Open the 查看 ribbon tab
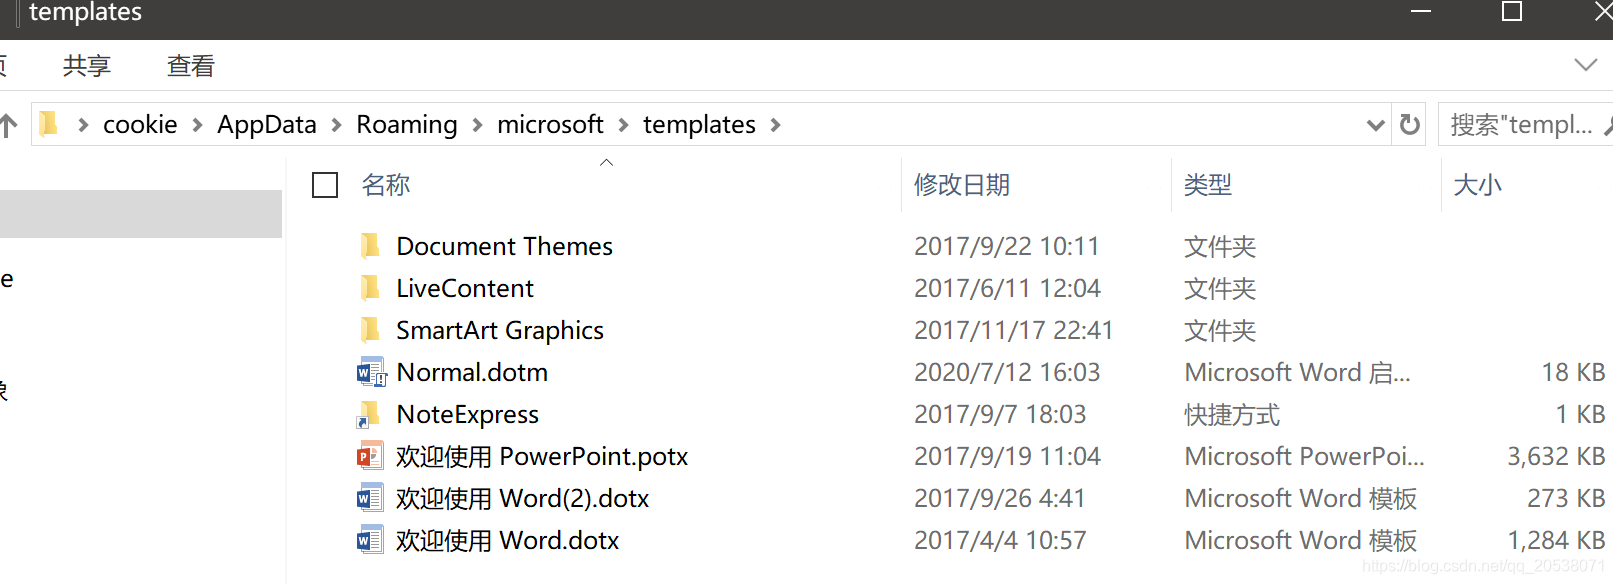The width and height of the screenshot is (1613, 584). tap(191, 66)
